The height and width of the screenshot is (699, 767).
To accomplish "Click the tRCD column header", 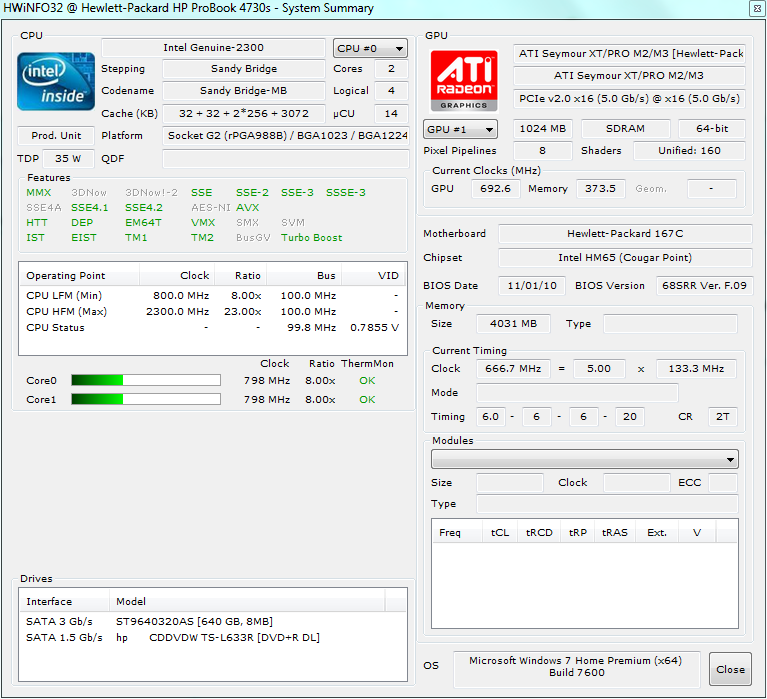I will click(539, 532).
